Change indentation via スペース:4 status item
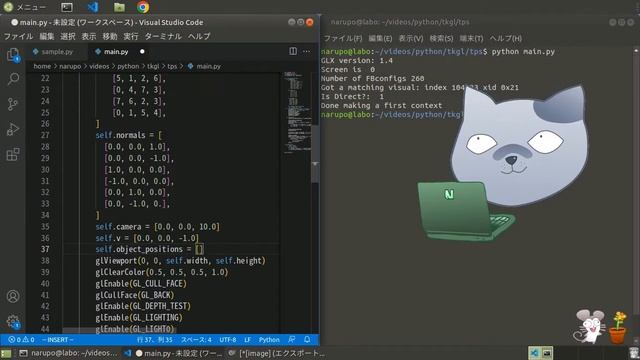Image resolution: width=640 pixels, height=360 pixels. pos(196,340)
